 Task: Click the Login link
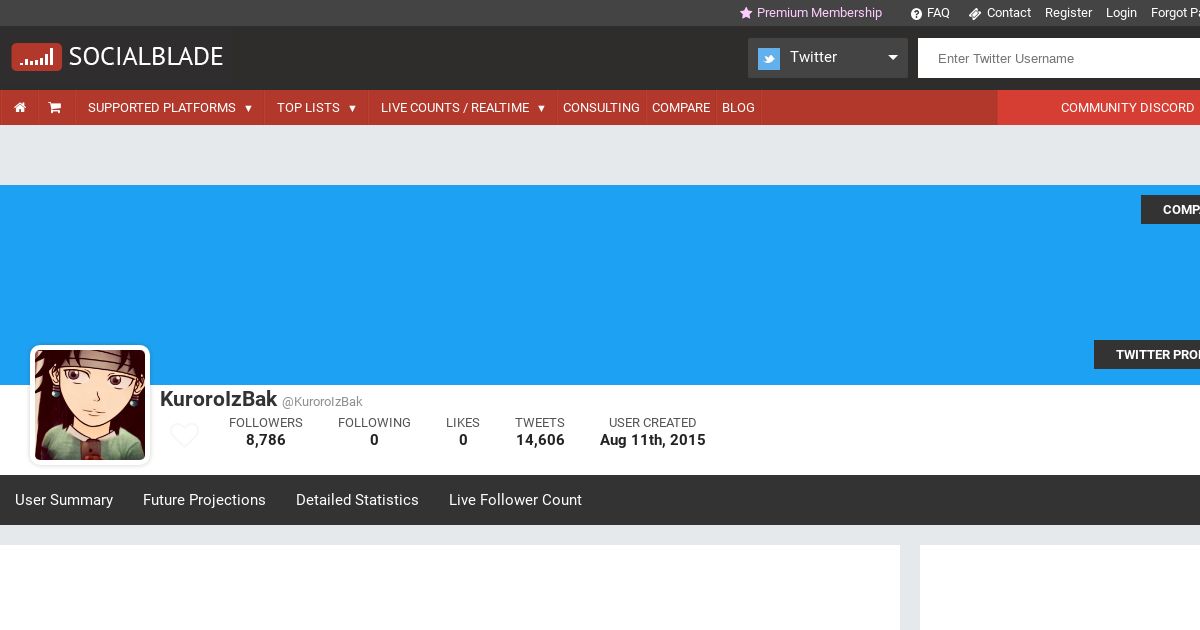click(1121, 13)
